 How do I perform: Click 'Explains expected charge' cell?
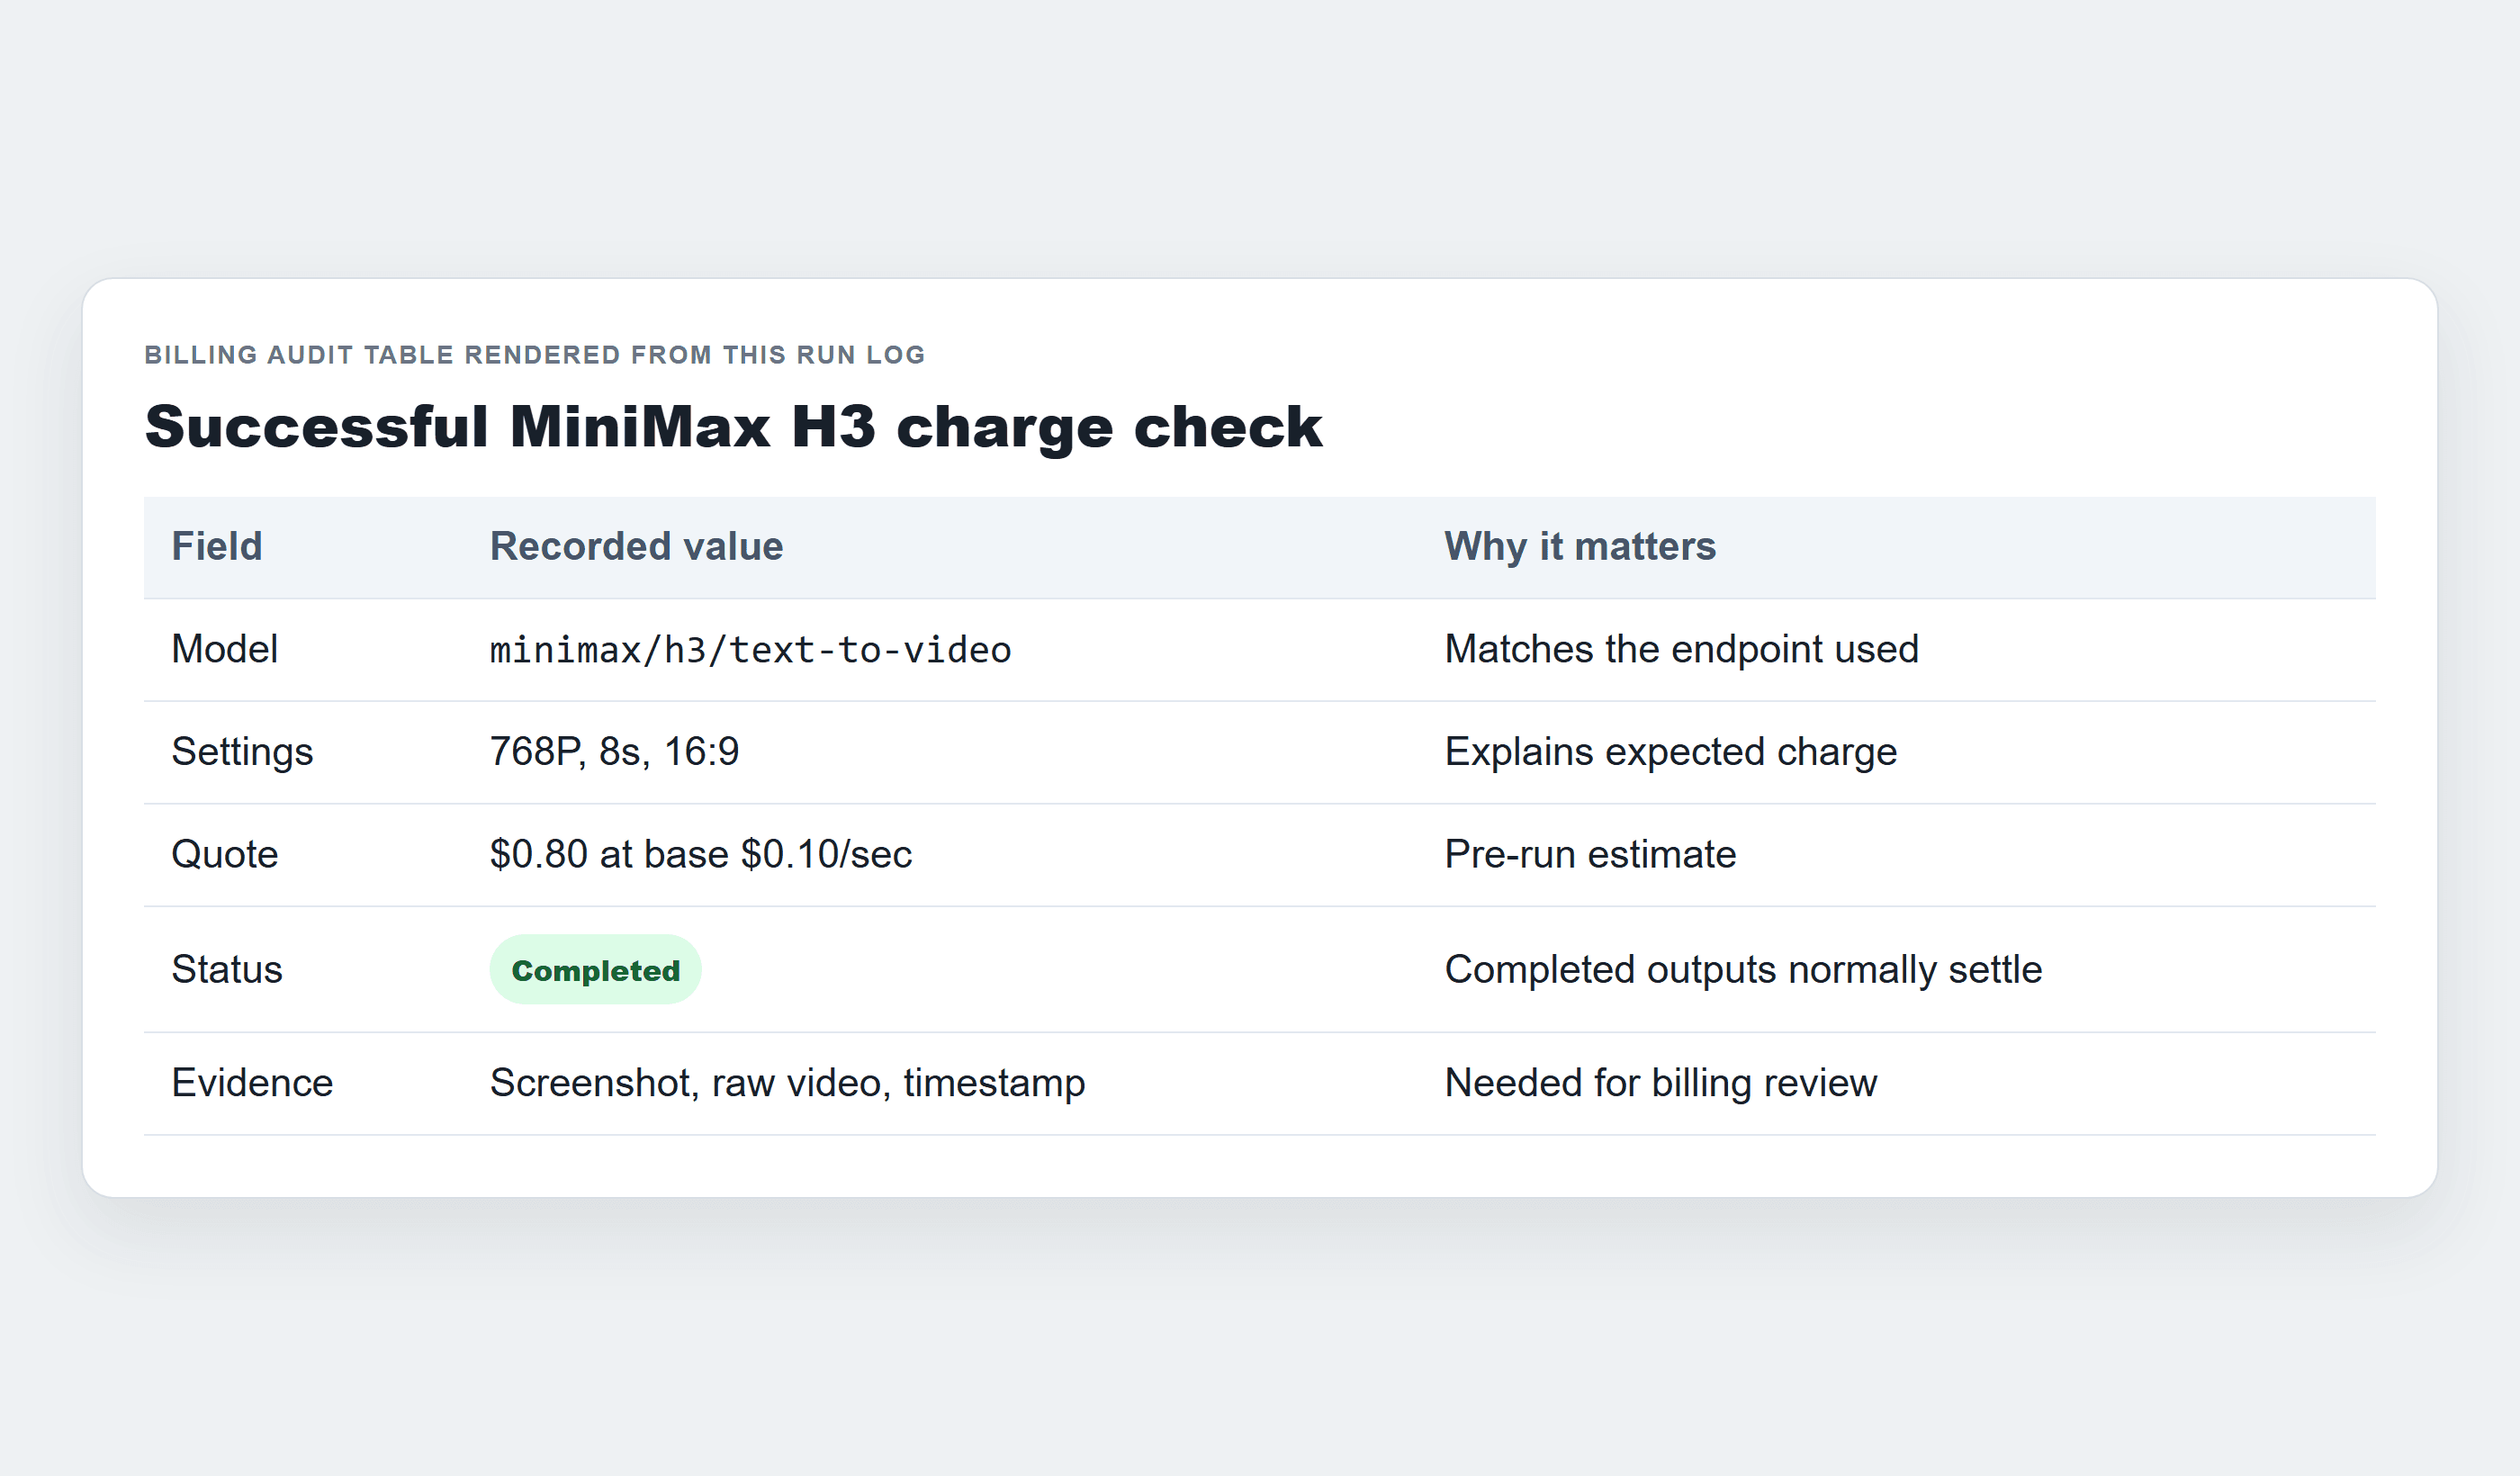pyautogui.click(x=1671, y=752)
